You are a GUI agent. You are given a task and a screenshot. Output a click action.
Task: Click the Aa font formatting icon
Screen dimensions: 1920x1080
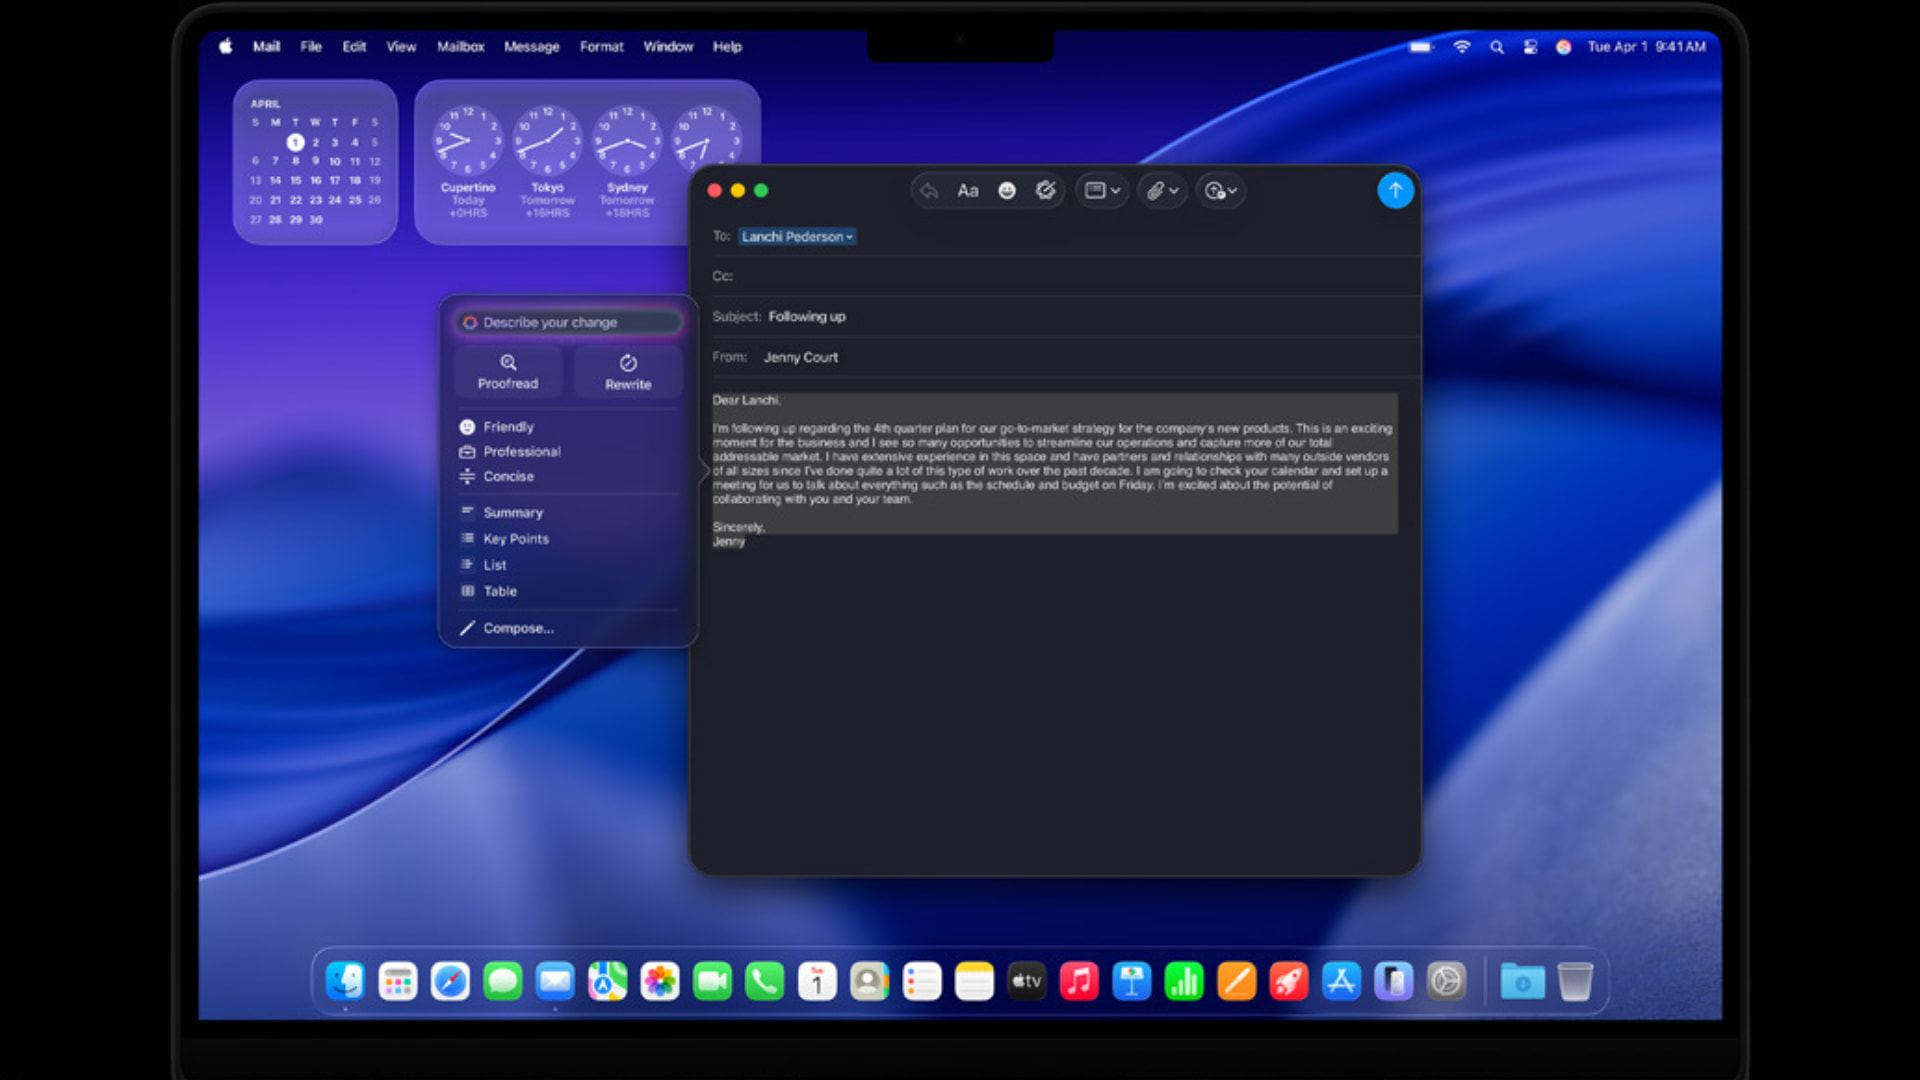pyautogui.click(x=967, y=190)
